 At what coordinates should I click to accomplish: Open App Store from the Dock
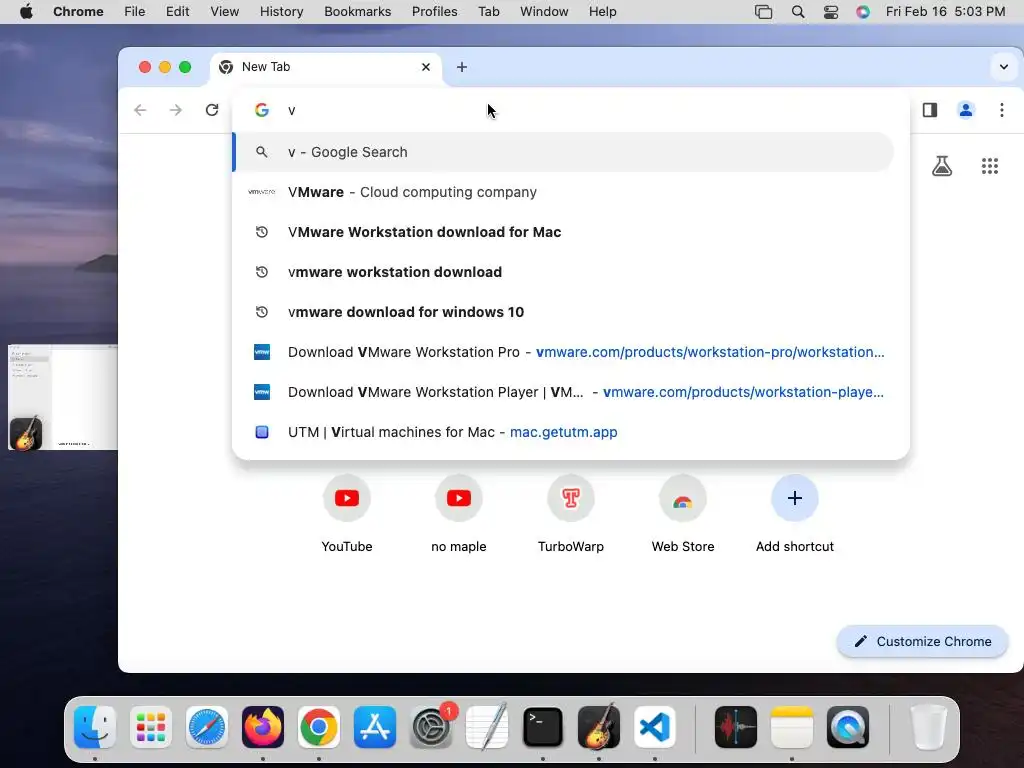tap(375, 727)
